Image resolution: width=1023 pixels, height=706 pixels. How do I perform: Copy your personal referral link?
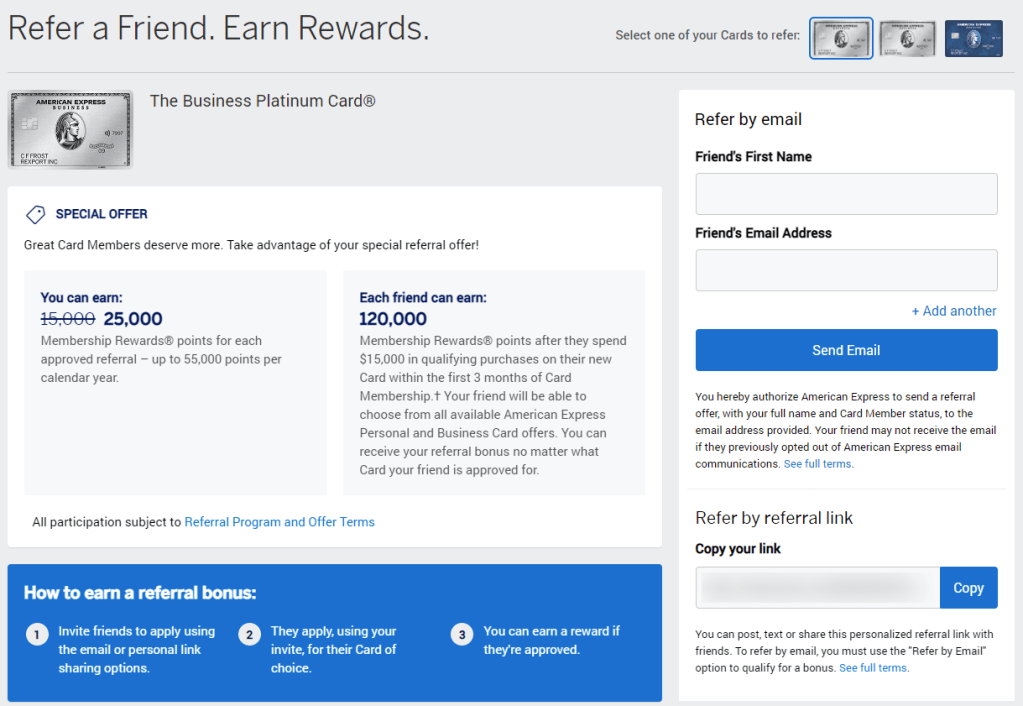pyautogui.click(x=967, y=587)
